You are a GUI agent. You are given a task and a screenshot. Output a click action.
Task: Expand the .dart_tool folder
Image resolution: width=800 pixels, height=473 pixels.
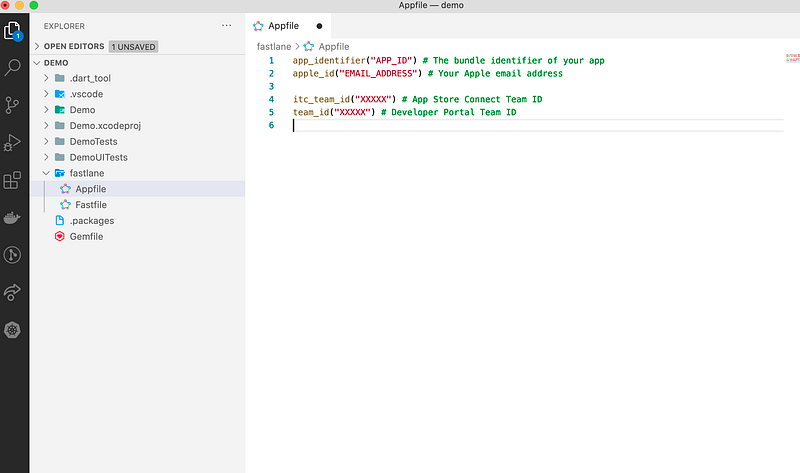pos(46,78)
